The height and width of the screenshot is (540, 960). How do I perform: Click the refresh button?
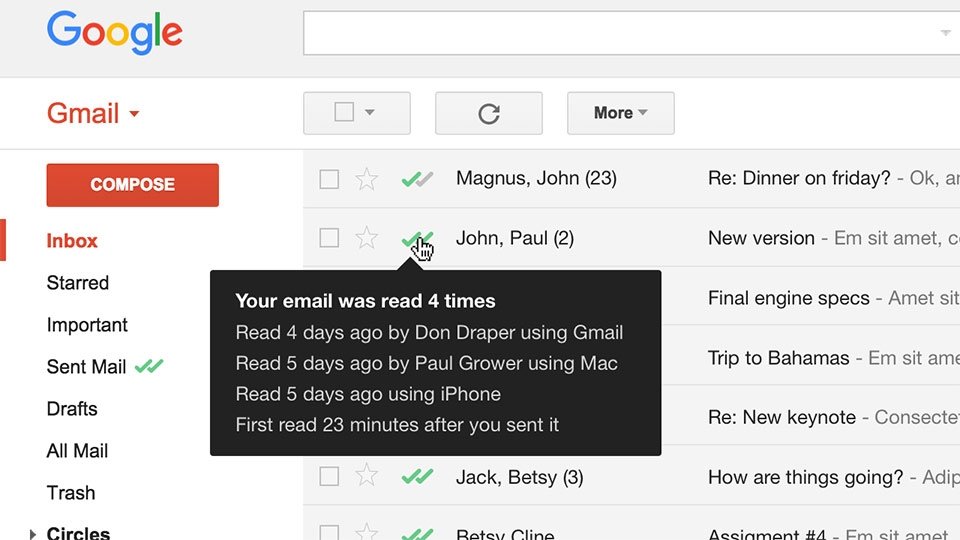tap(489, 113)
